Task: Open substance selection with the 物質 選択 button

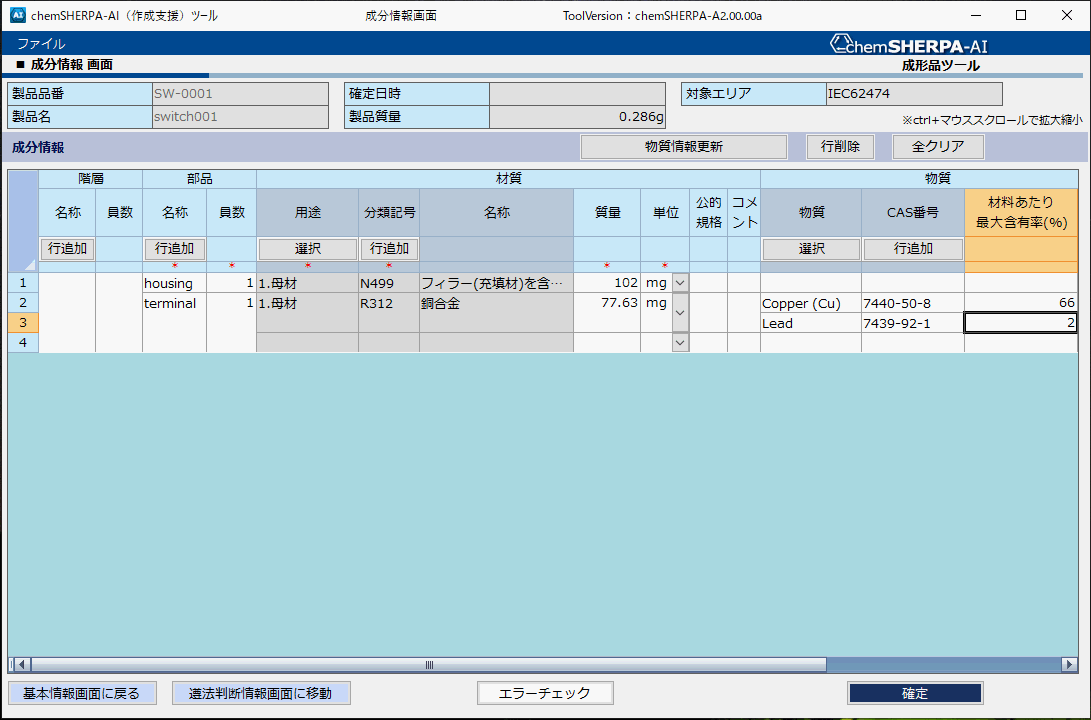Action: point(810,248)
